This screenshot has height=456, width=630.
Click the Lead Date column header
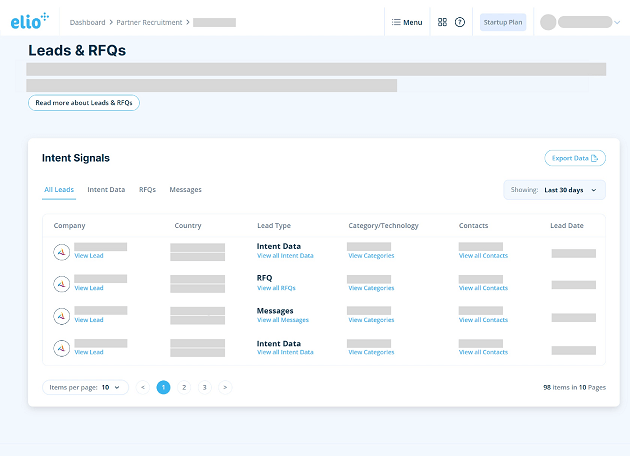point(567,226)
